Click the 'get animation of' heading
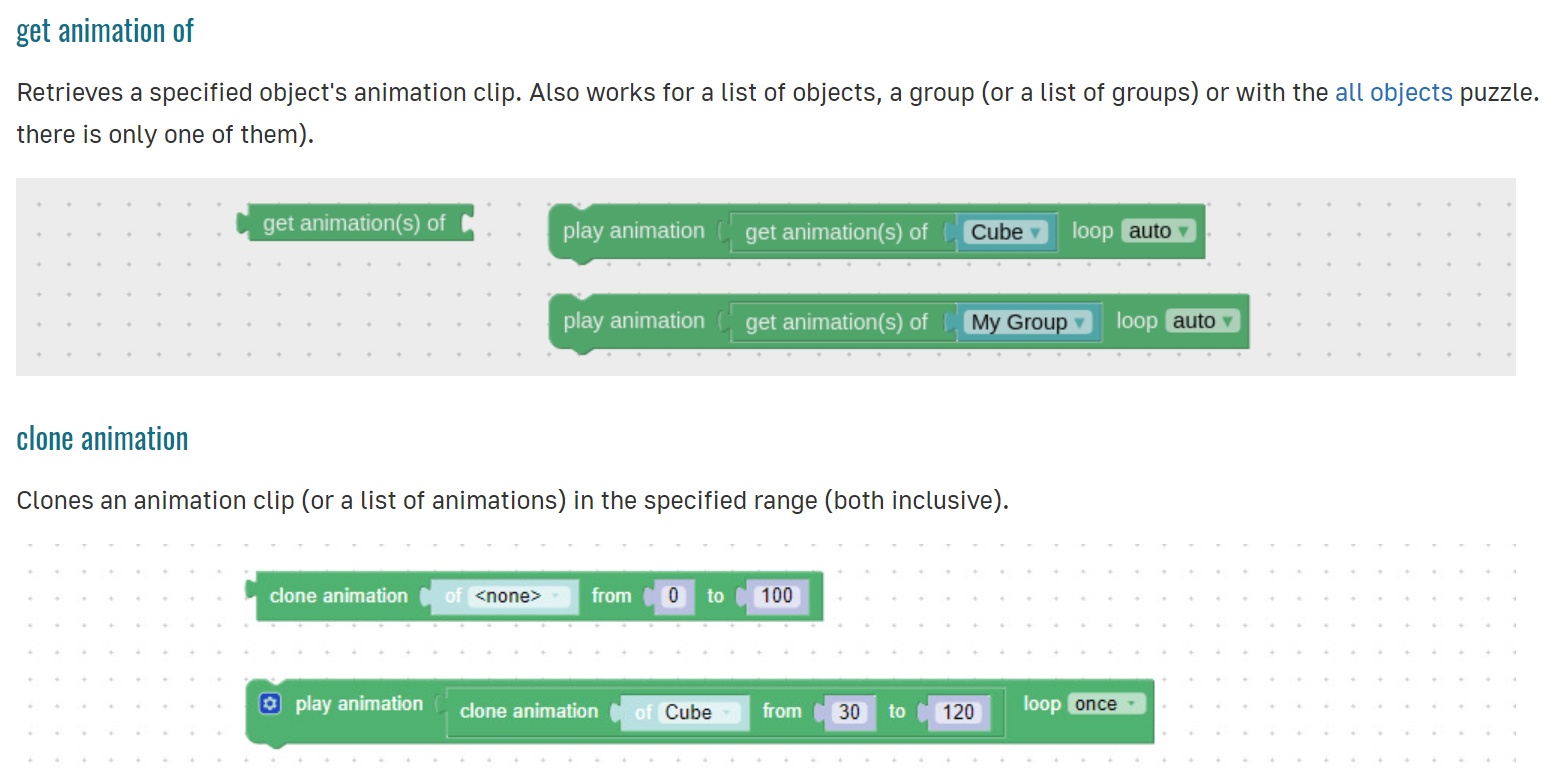Screen dimensions: 1545x775 click(x=105, y=31)
